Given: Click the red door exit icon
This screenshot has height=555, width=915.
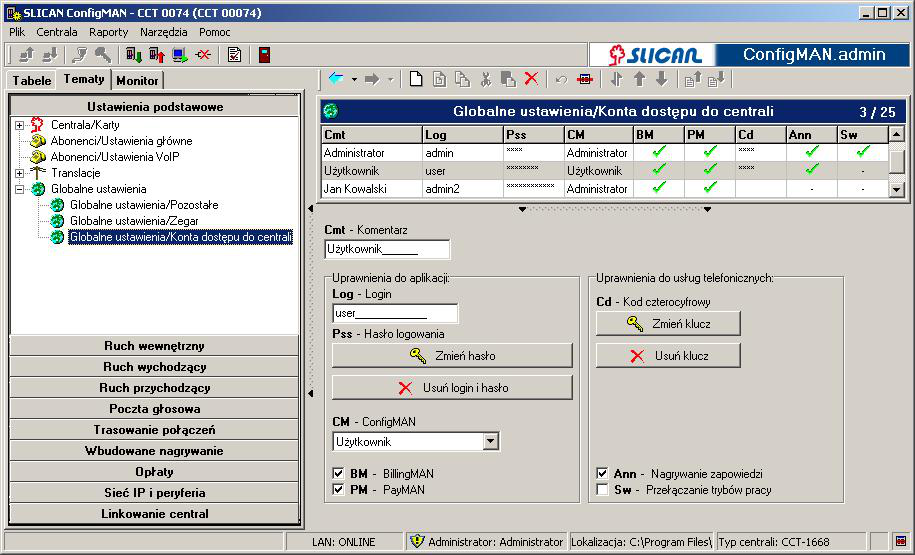Looking at the screenshot, I should pos(264,55).
